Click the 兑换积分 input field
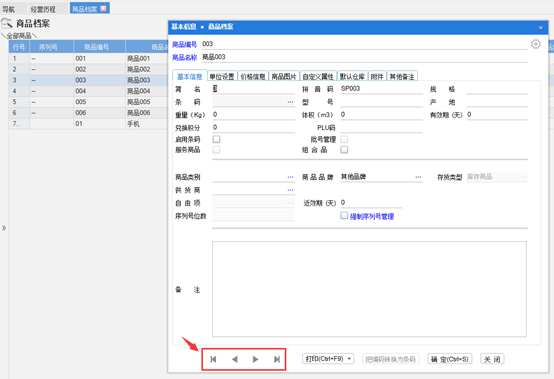554x379 pixels. click(x=253, y=128)
